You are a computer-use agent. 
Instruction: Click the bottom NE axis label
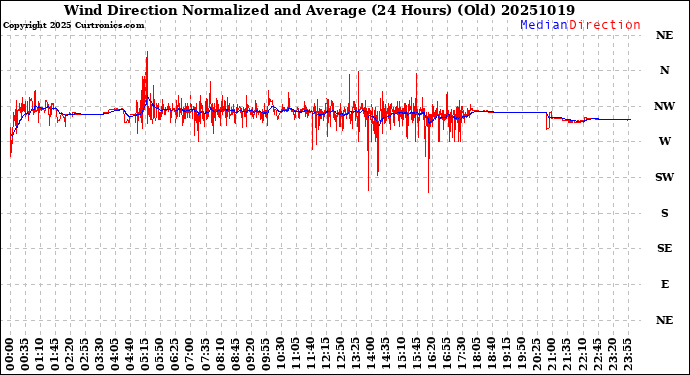tap(664, 320)
